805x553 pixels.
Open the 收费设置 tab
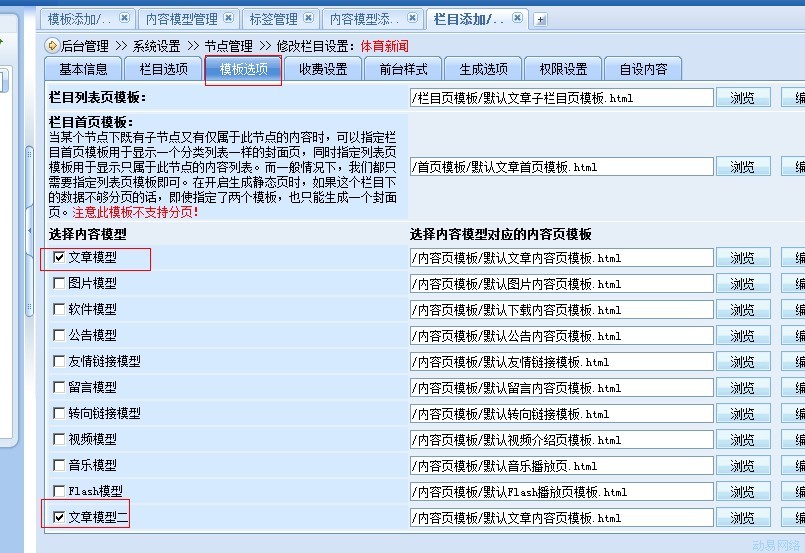[x=323, y=69]
